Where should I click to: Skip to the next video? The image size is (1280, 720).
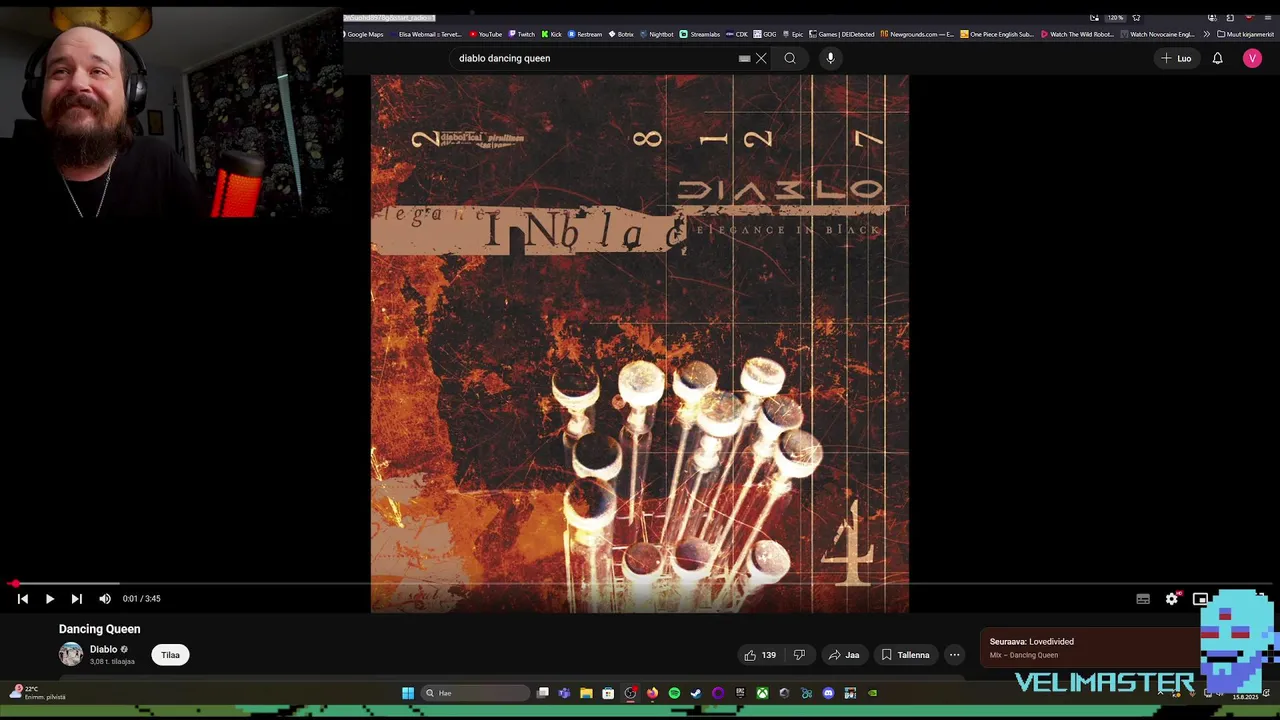76,598
